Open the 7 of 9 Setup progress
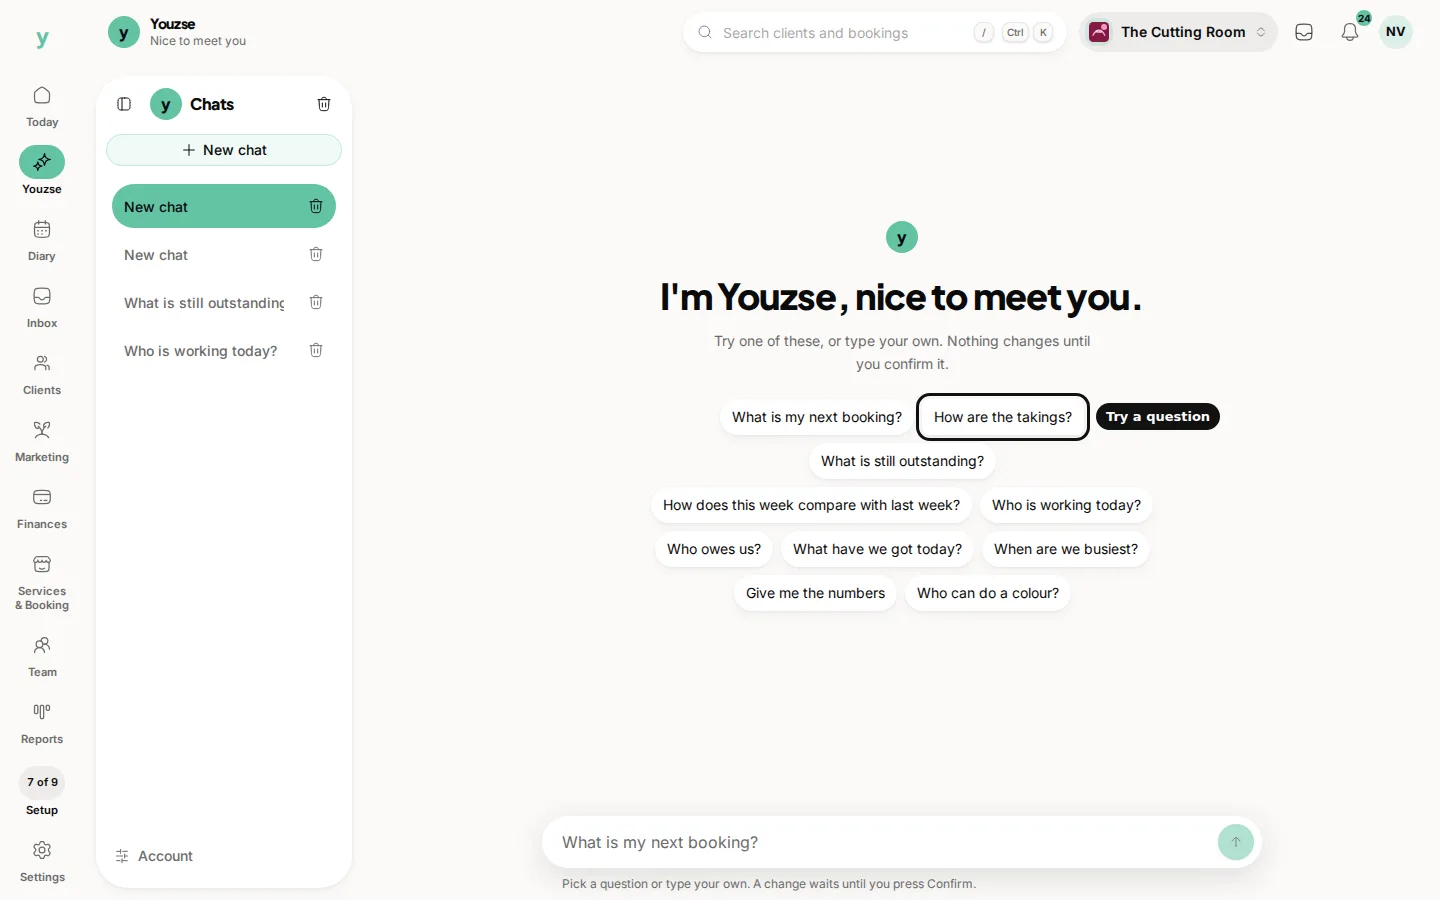The height and width of the screenshot is (900, 1440). [42, 792]
